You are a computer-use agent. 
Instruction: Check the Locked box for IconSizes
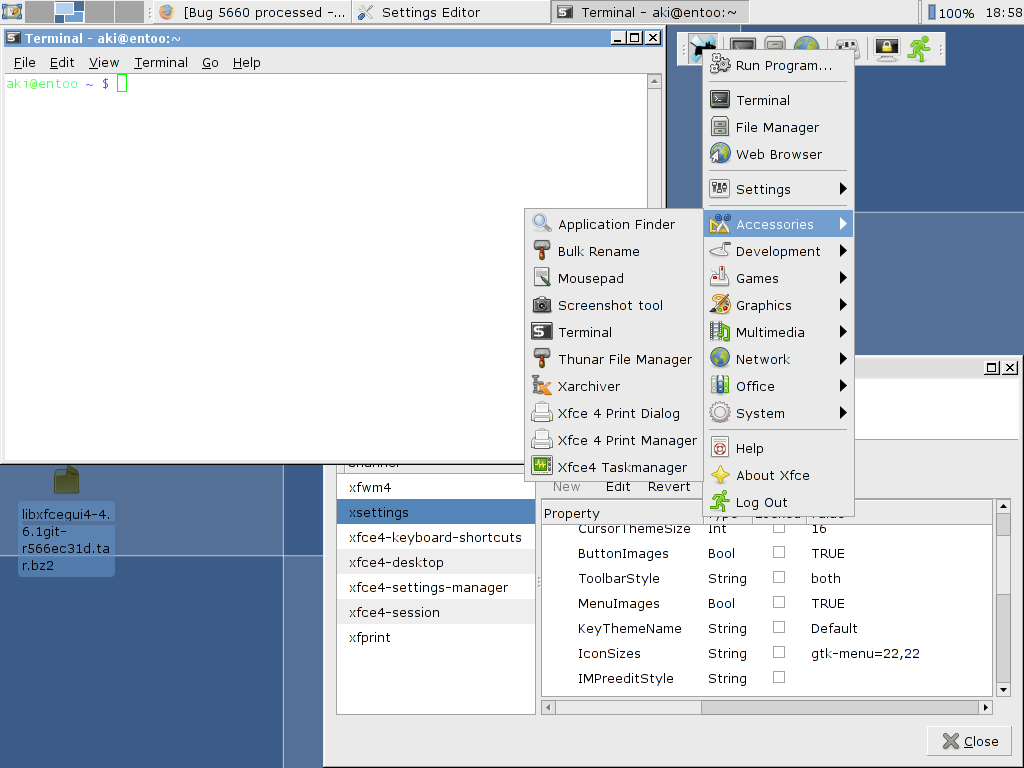[779, 652]
